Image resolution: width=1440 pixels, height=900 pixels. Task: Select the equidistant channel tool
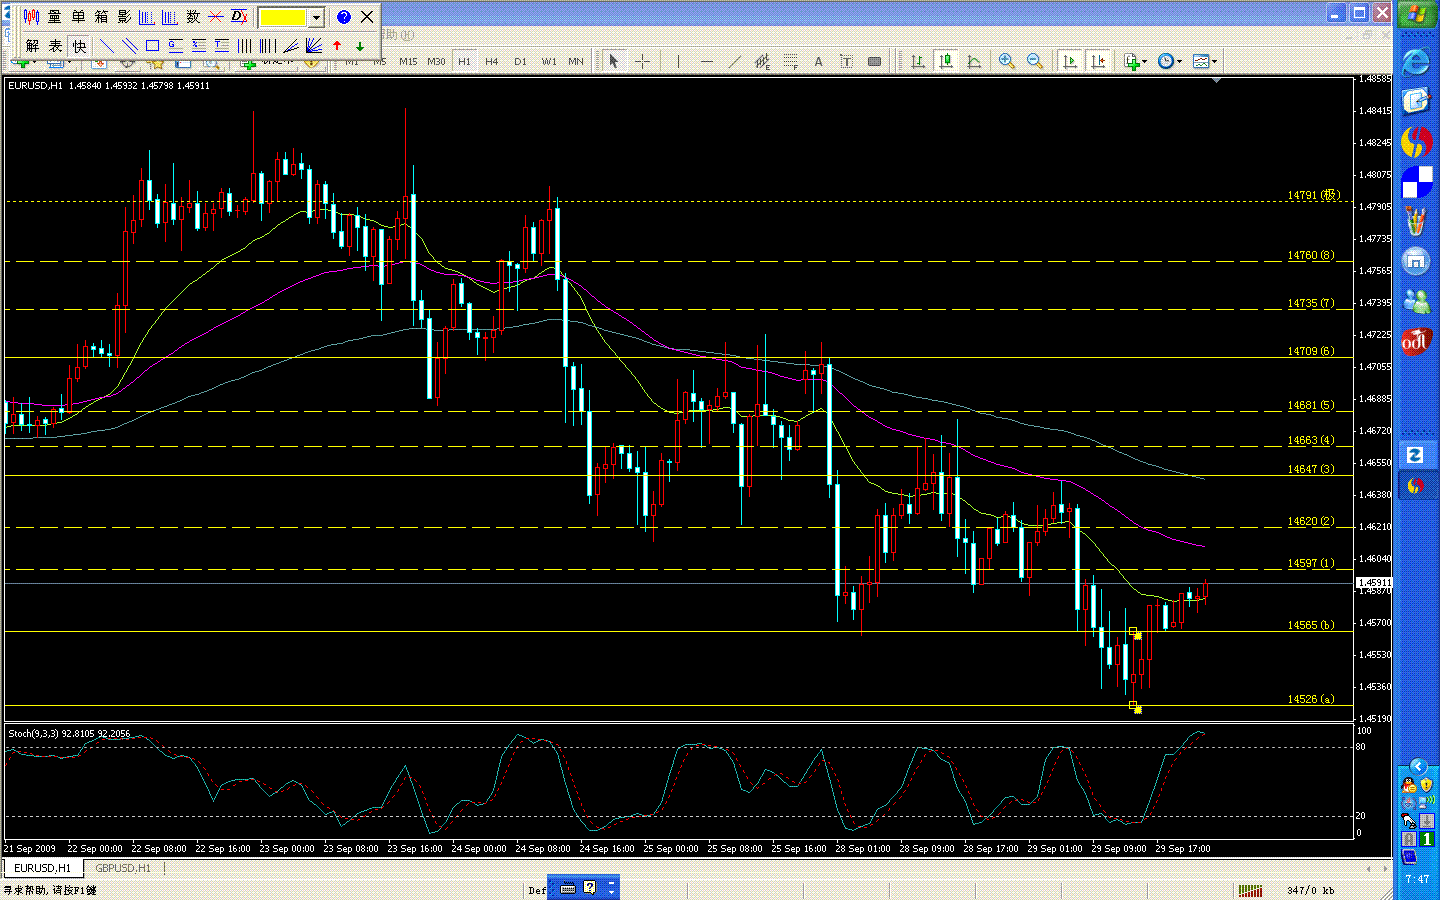coord(762,62)
